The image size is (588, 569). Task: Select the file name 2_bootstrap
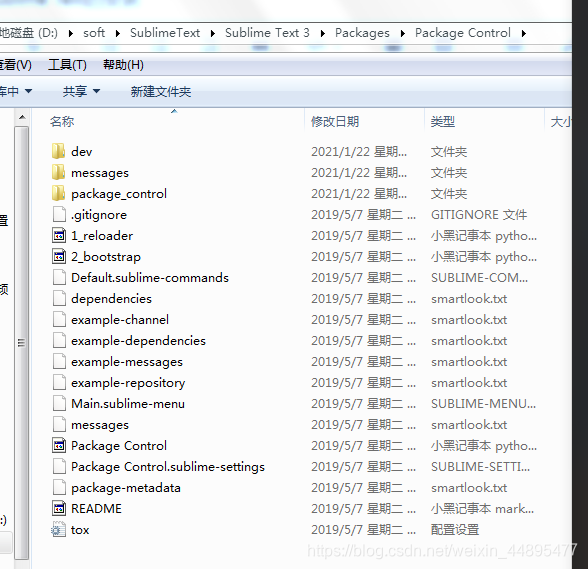[106, 257]
